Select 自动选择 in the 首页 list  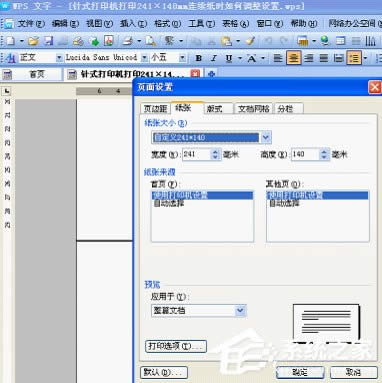click(202, 203)
